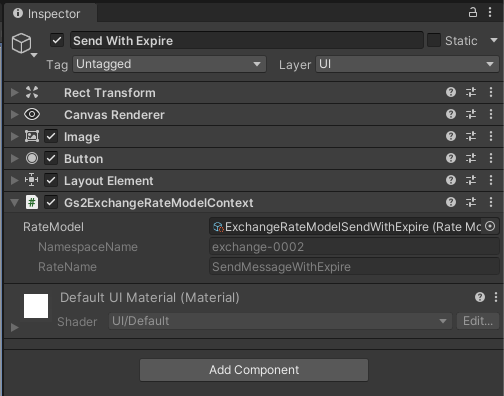
Task: Click the white material preview swatch
Action: point(36,306)
